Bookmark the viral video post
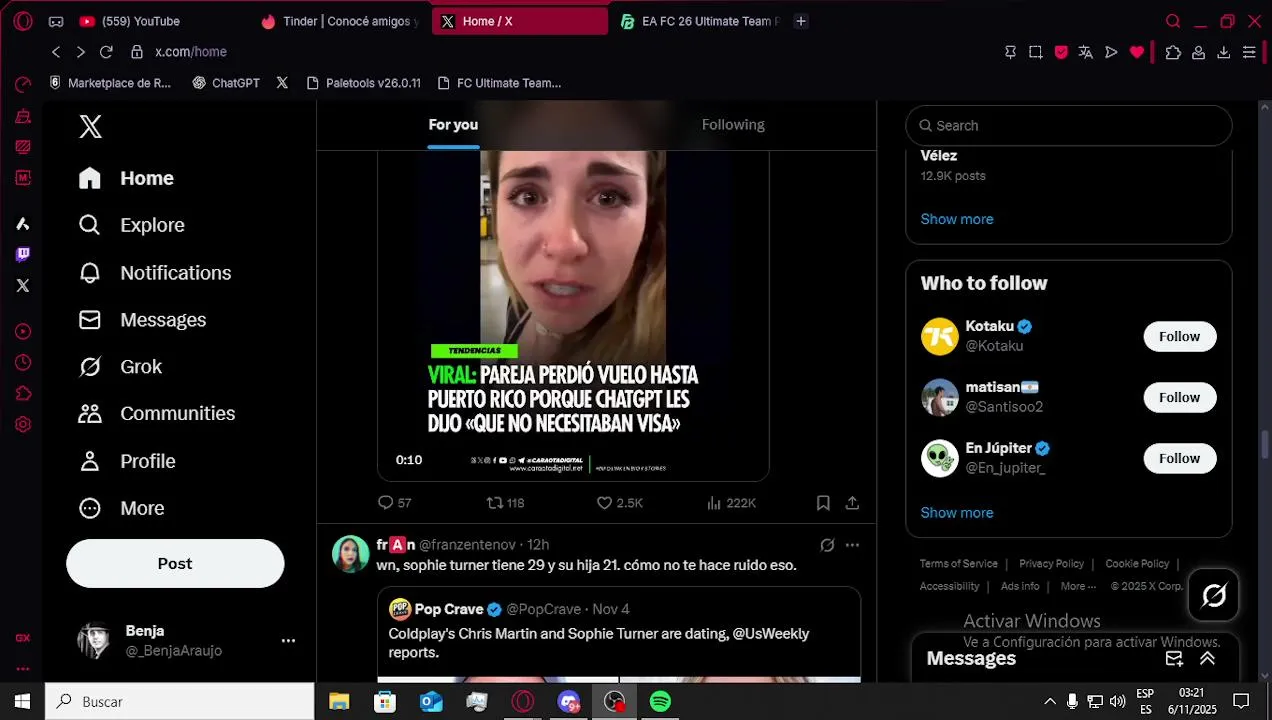The height and width of the screenshot is (720, 1272). pos(823,503)
